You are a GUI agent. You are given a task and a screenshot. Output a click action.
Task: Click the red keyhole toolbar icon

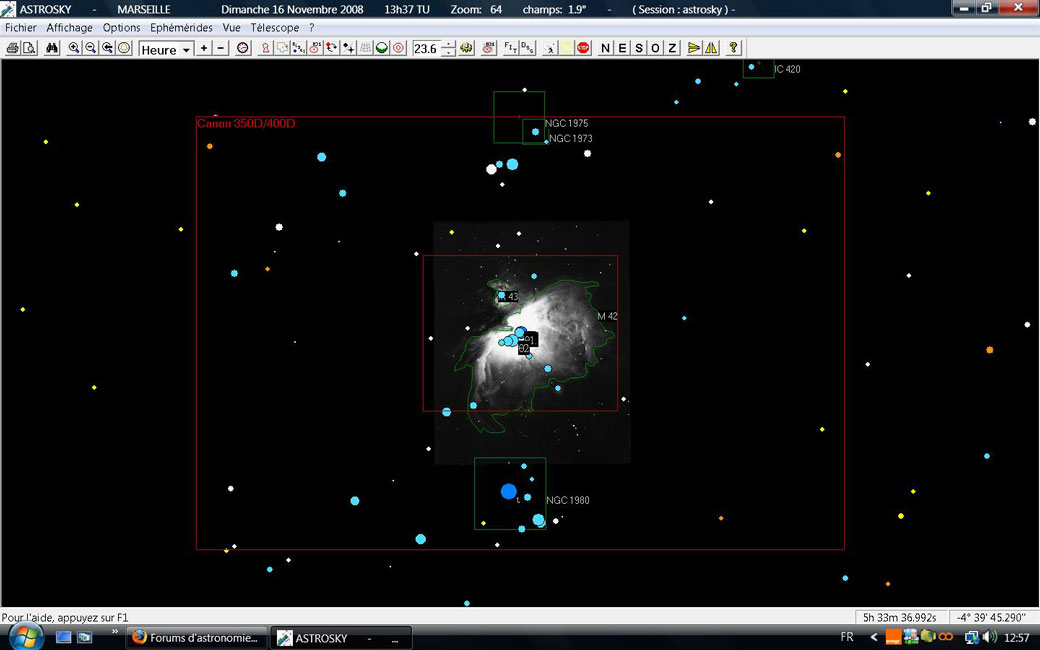pos(265,48)
